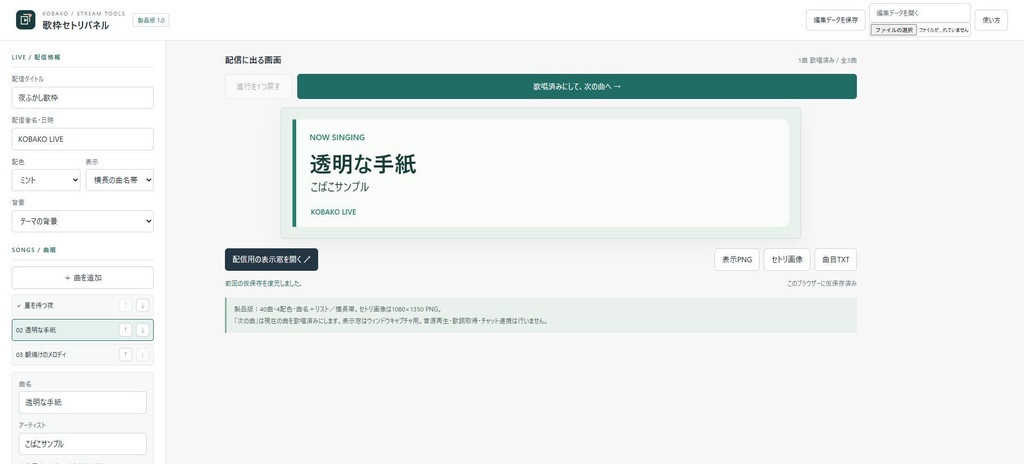Click the 曲目TXT export button
This screenshot has width=1024, height=464.
835,259
